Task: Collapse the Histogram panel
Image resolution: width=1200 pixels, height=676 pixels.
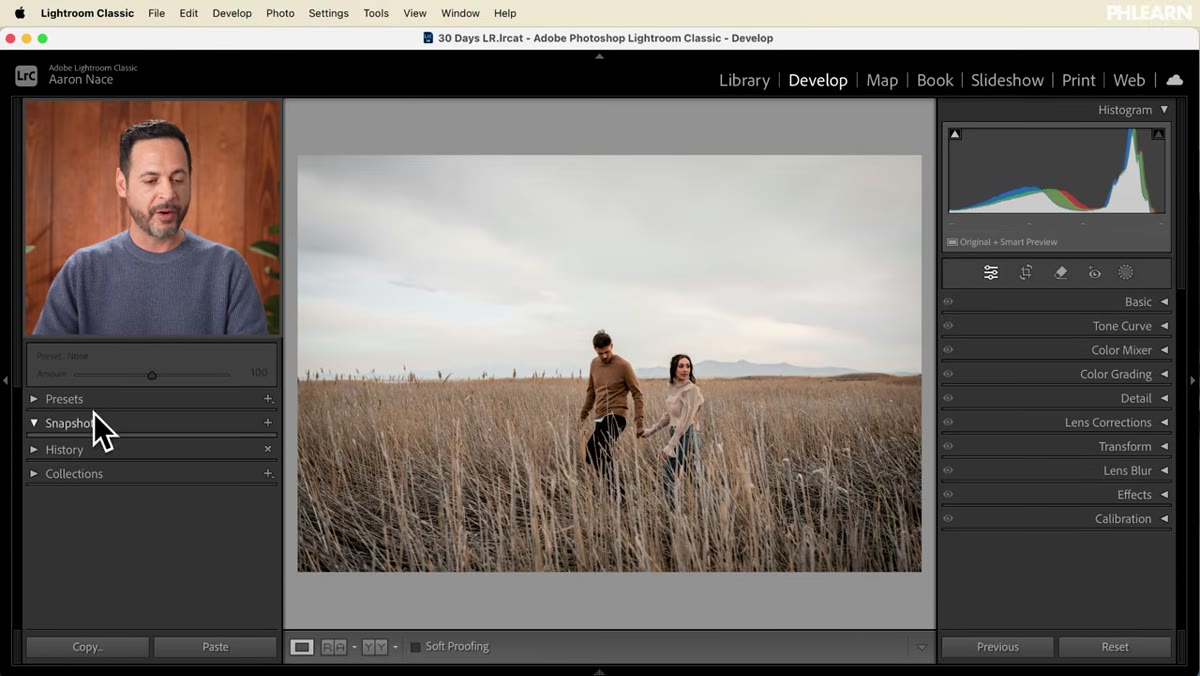Action: click(1164, 110)
